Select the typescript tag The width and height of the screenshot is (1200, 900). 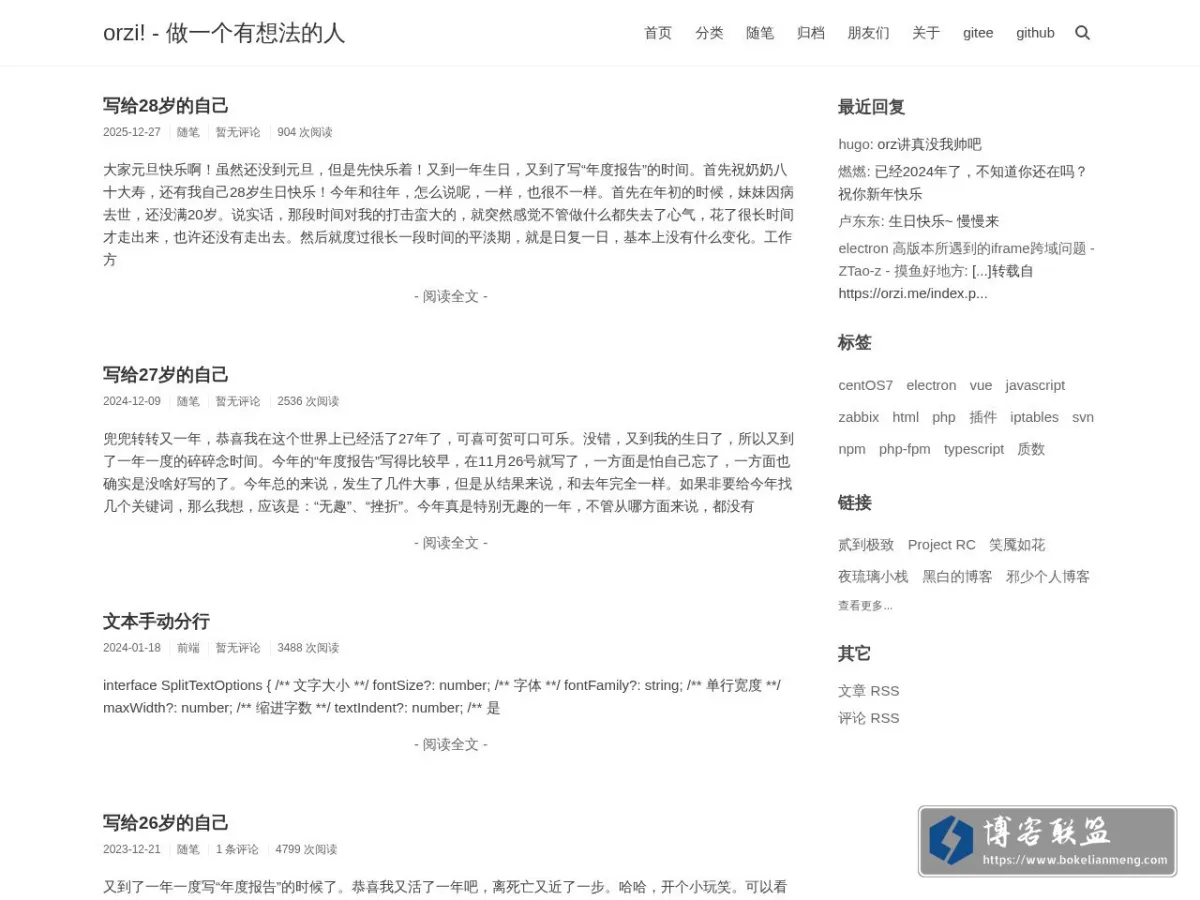pos(974,449)
